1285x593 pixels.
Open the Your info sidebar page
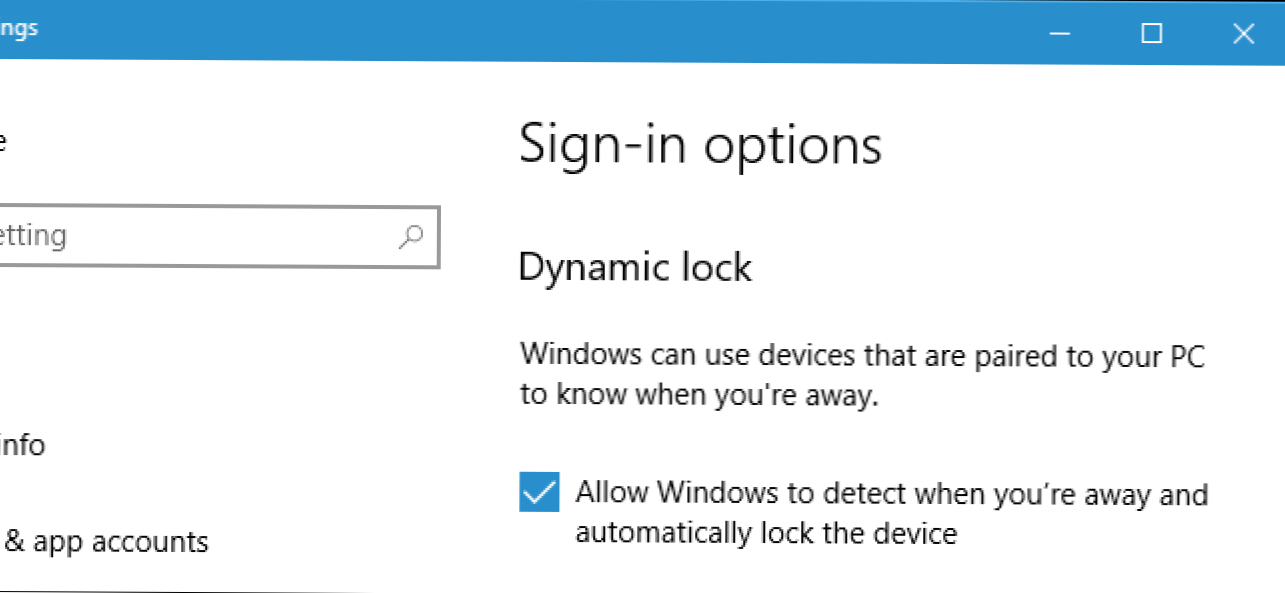point(22,444)
